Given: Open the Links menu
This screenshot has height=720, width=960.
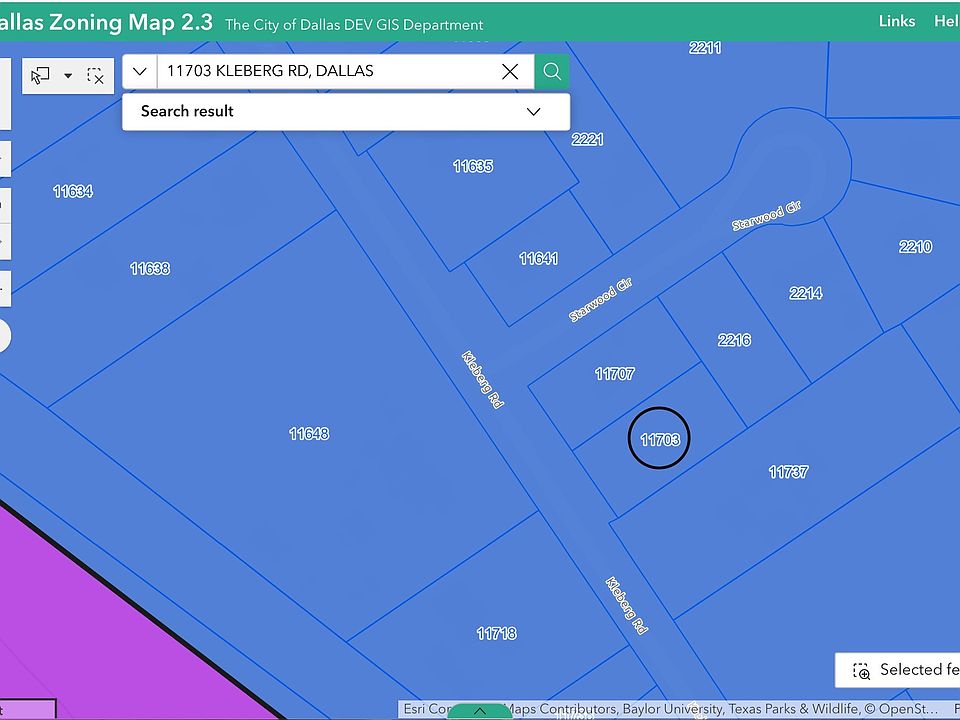Looking at the screenshot, I should (897, 21).
